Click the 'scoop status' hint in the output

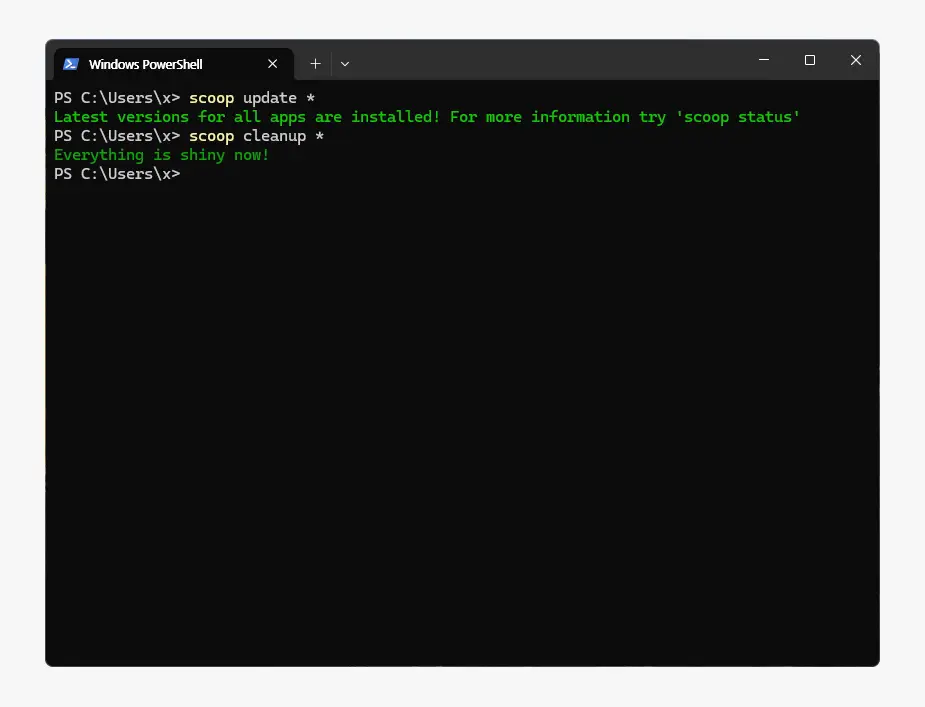[738, 117]
